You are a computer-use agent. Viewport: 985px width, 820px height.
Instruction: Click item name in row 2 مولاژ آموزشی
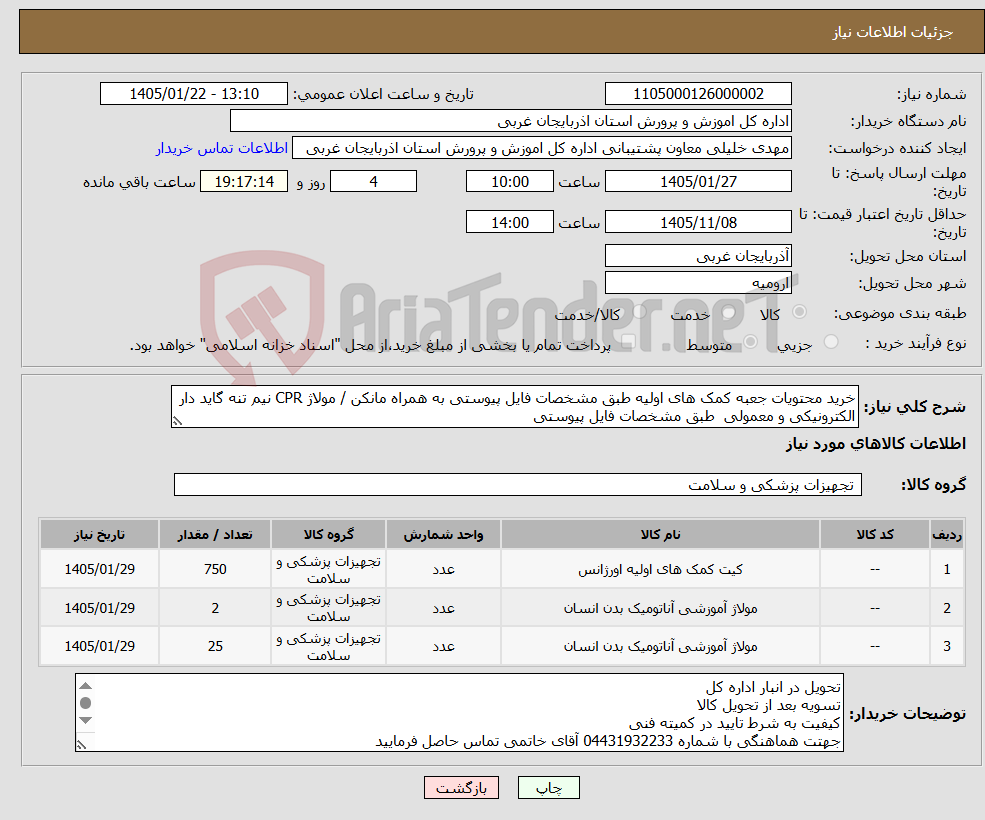pos(660,608)
